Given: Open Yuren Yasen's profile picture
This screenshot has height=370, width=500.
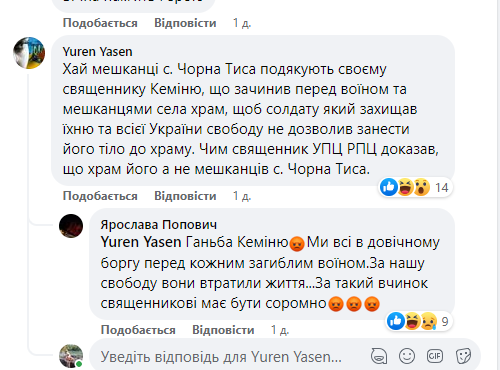Looking at the screenshot, I should (29, 53).
